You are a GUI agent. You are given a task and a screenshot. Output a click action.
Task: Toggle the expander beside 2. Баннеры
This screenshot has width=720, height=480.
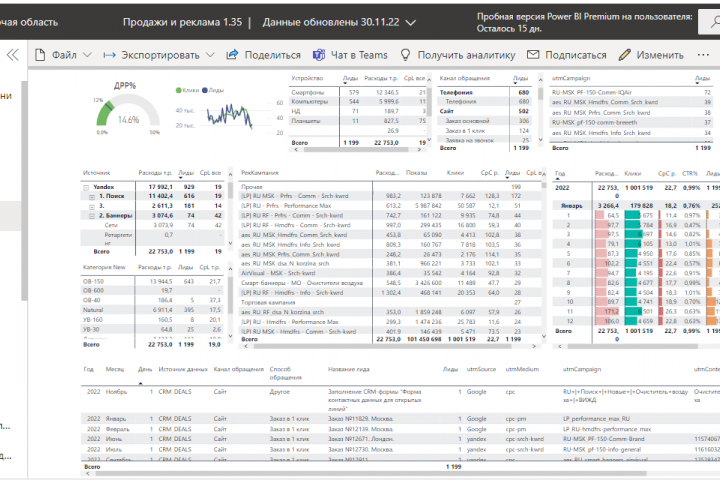(x=92, y=216)
